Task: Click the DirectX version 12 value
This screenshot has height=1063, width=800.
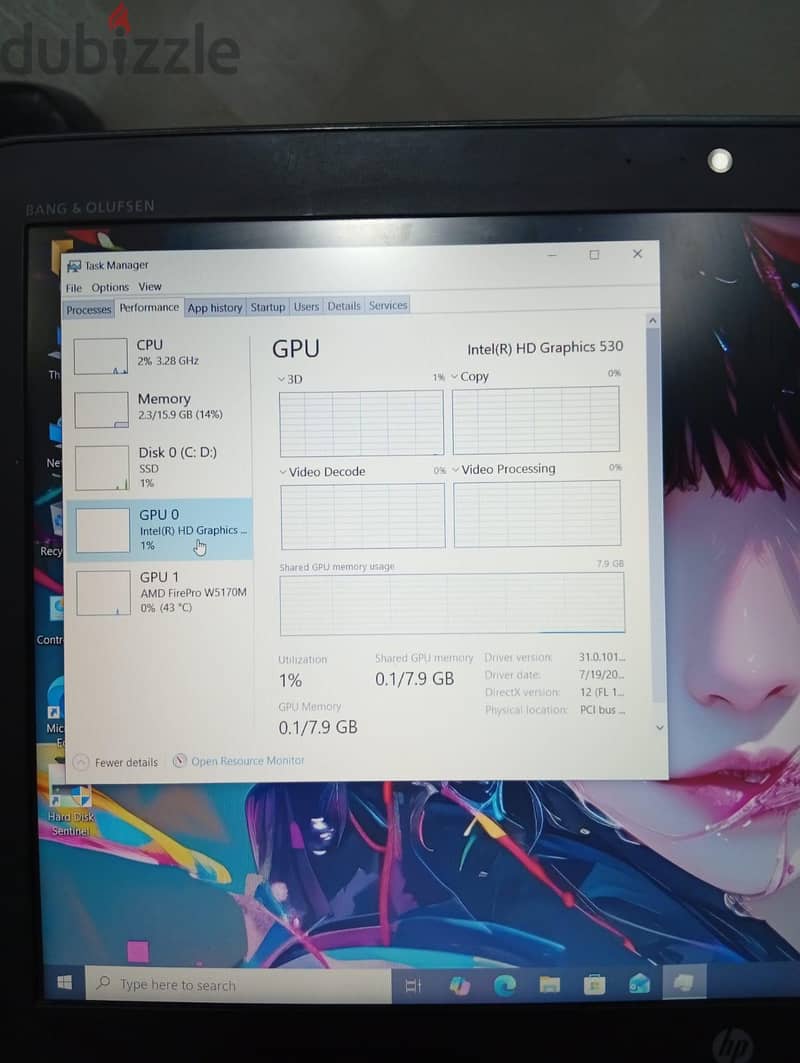Action: (x=601, y=692)
